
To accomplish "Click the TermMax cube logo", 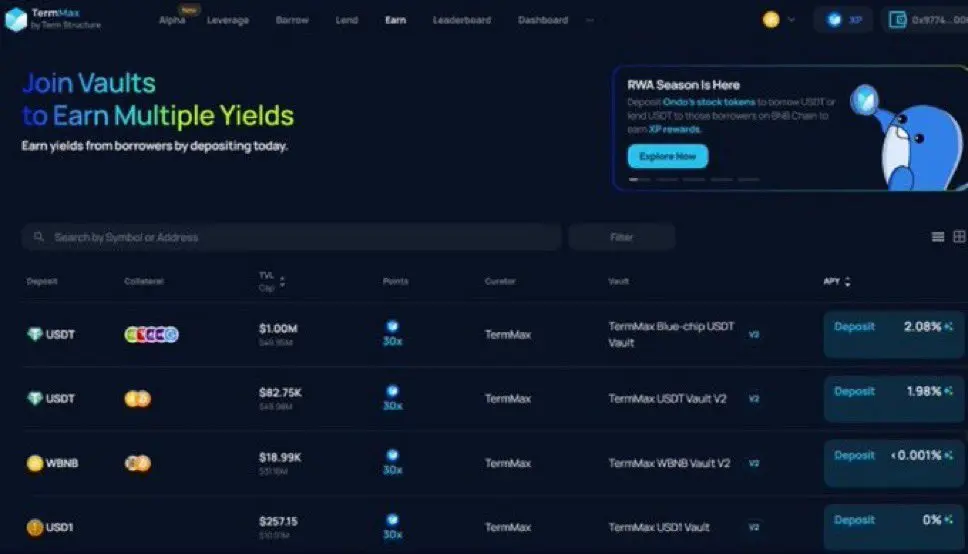I will click(16, 19).
